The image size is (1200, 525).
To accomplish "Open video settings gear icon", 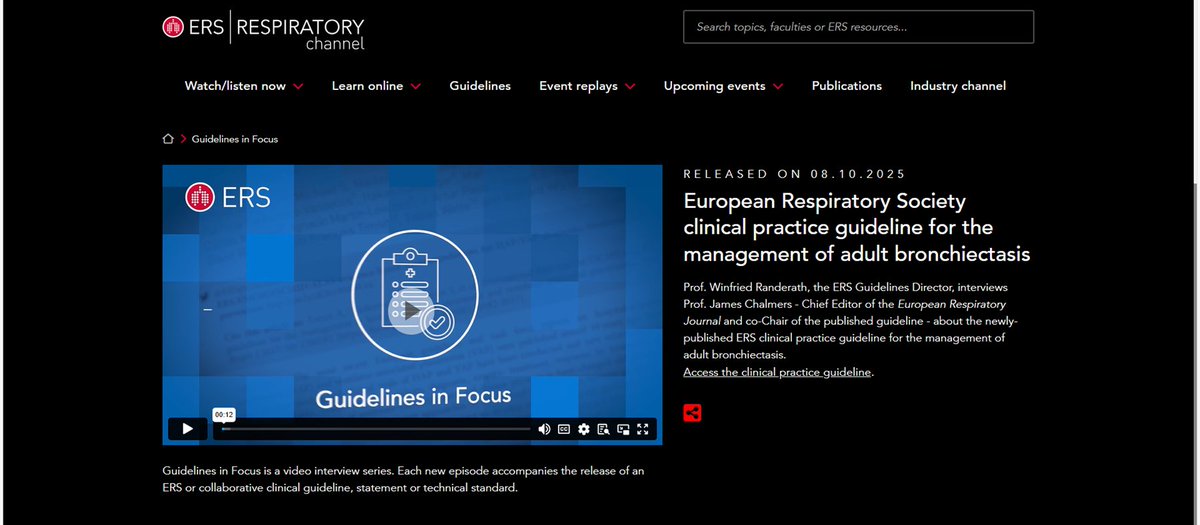I will [583, 429].
